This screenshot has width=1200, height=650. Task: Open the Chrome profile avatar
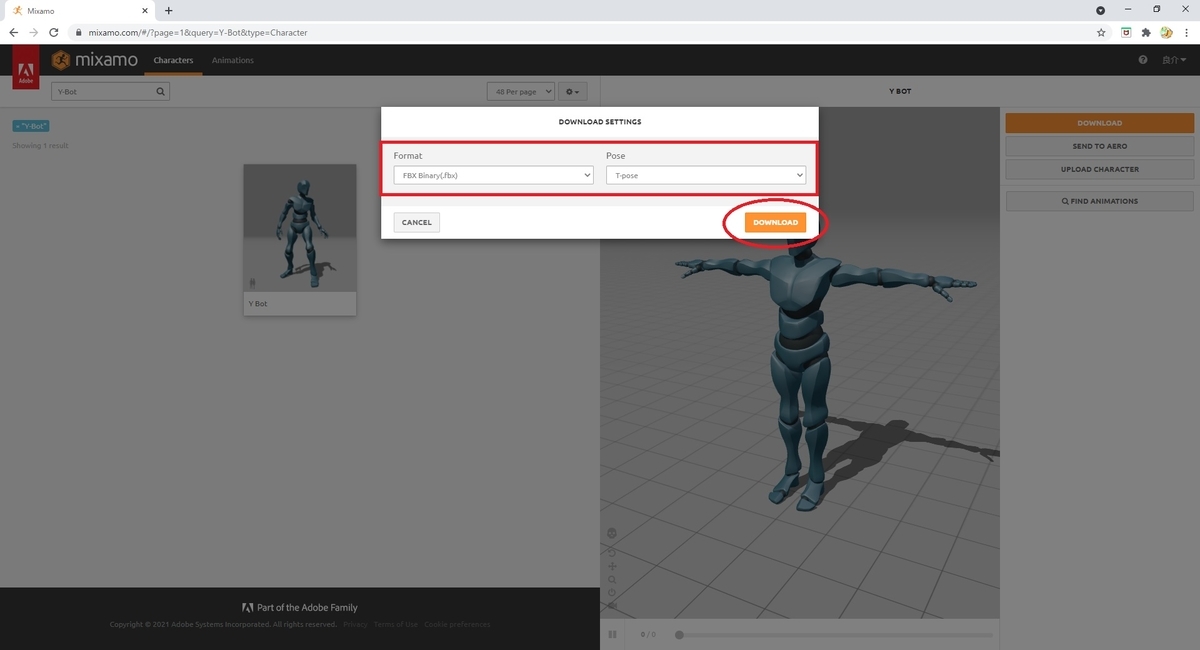click(1166, 32)
